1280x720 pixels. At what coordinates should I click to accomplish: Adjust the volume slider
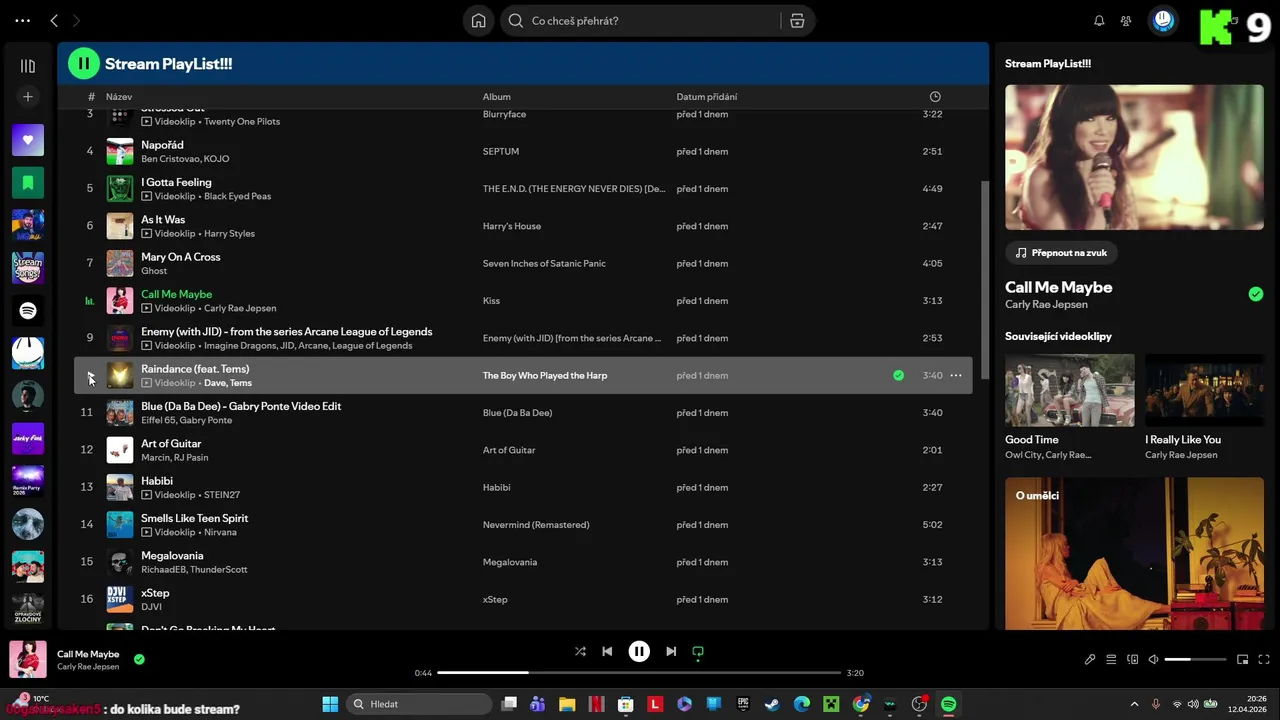pyautogui.click(x=1195, y=659)
